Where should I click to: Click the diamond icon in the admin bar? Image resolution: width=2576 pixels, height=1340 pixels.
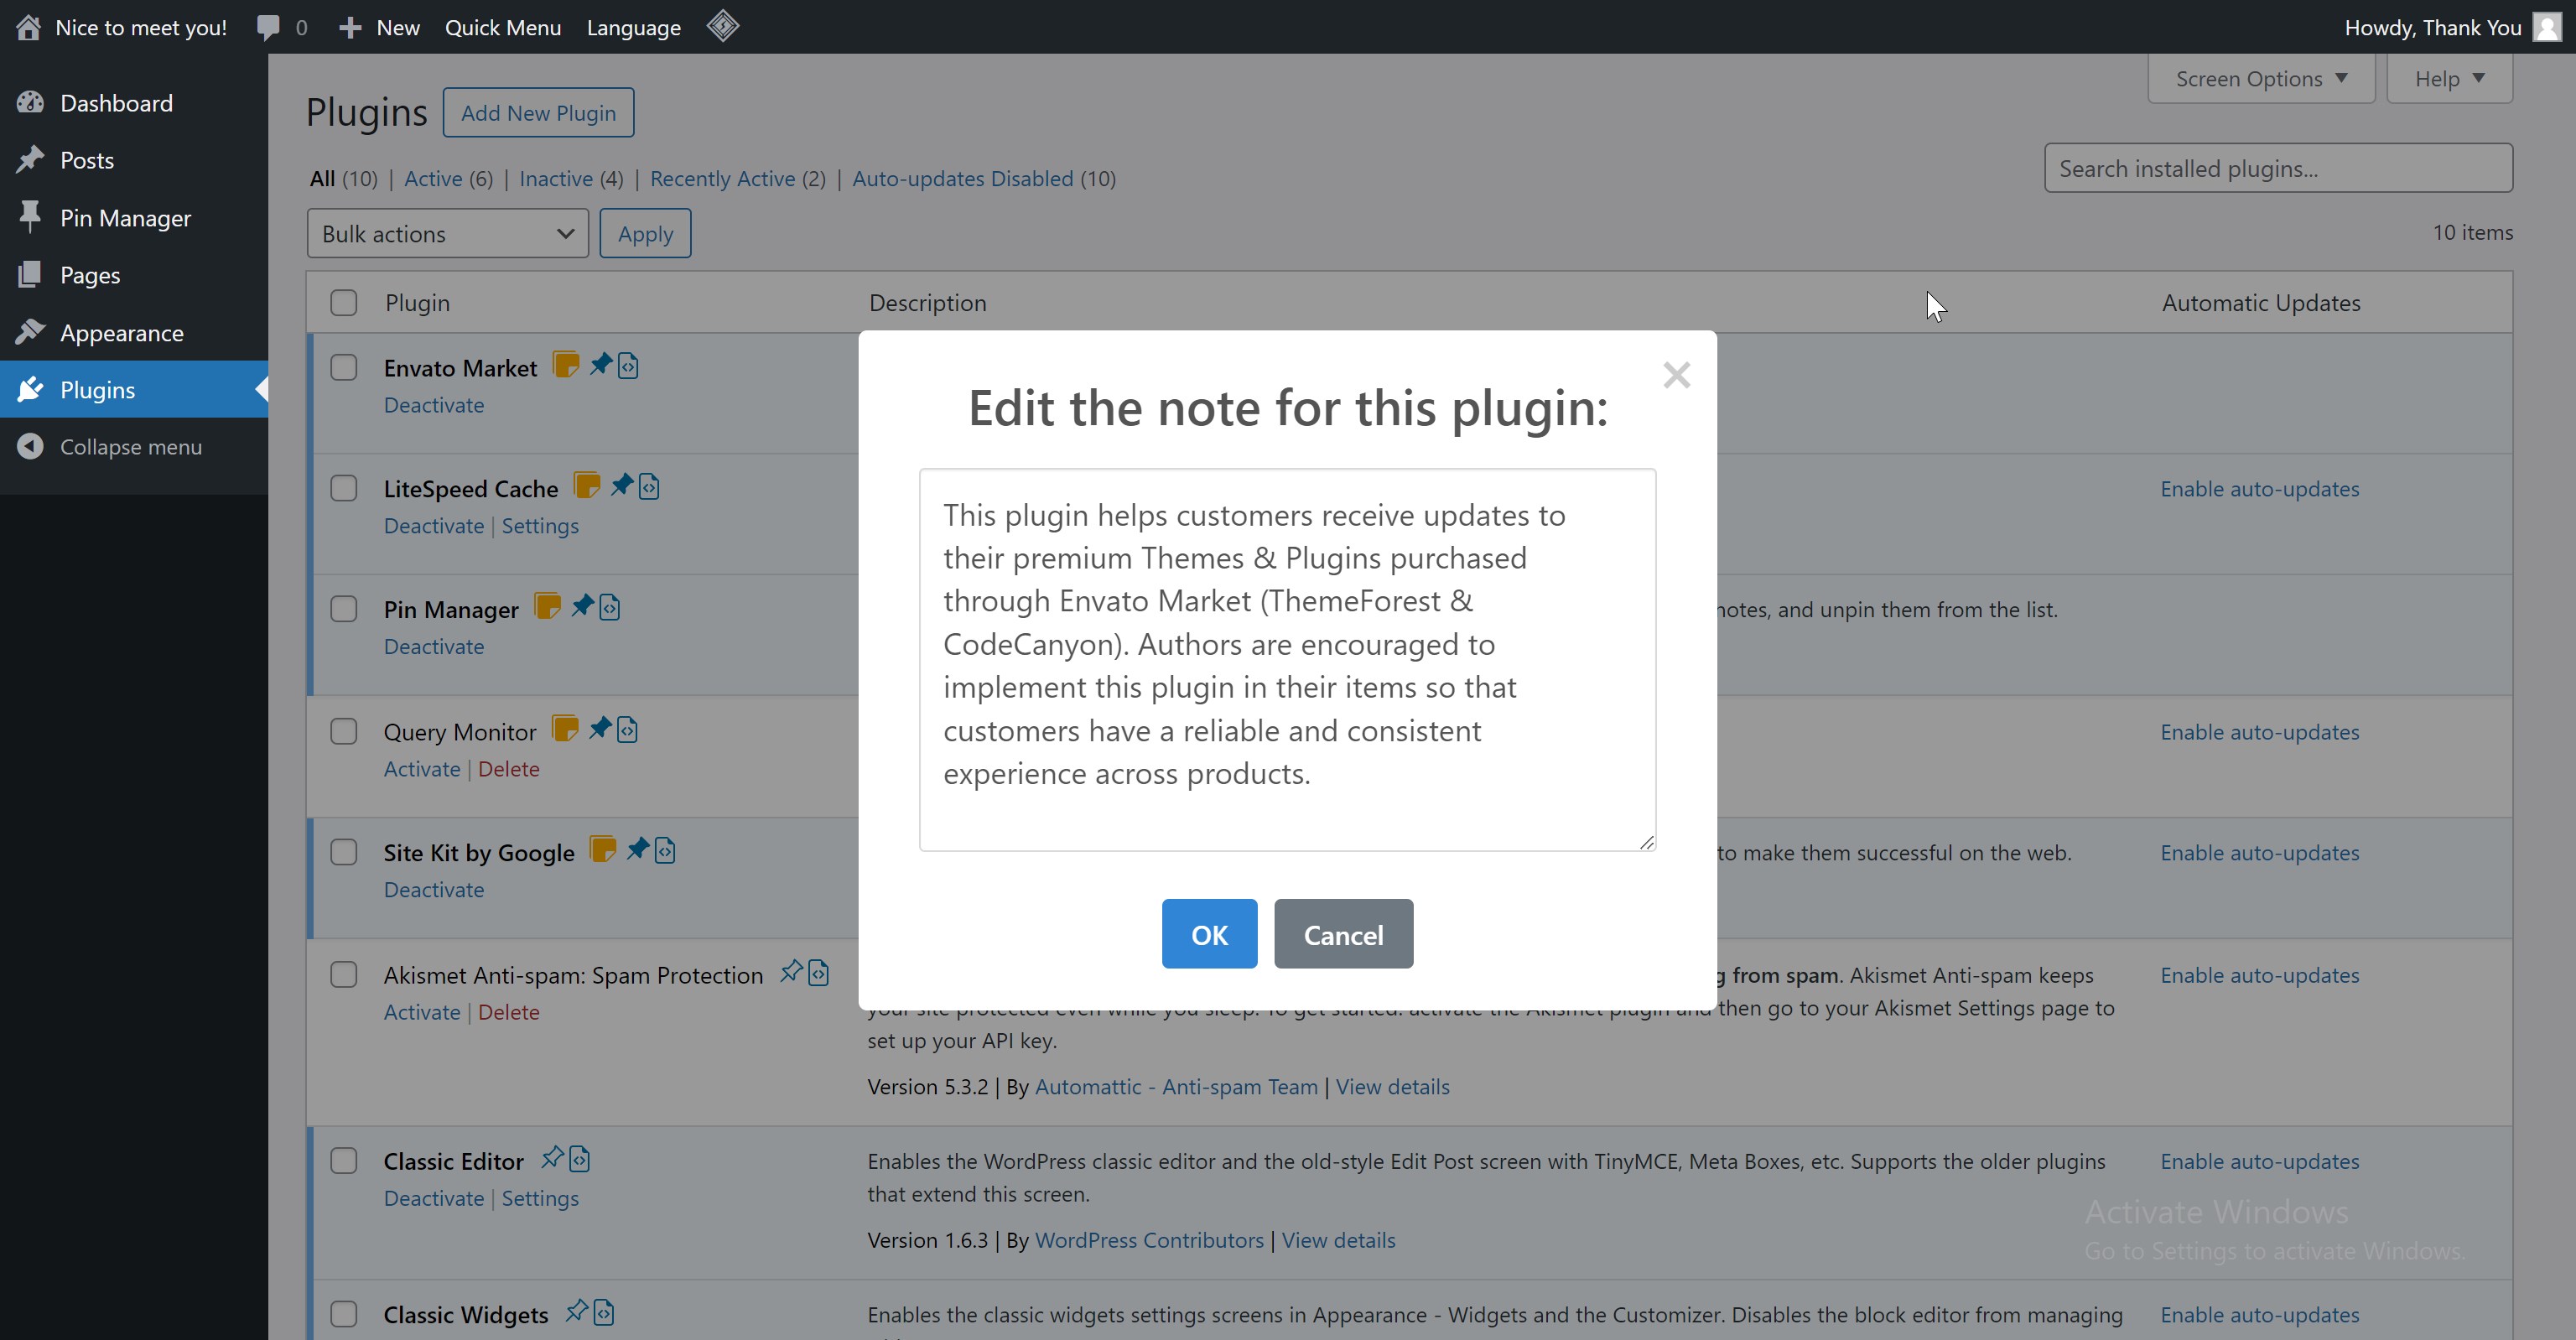[722, 27]
